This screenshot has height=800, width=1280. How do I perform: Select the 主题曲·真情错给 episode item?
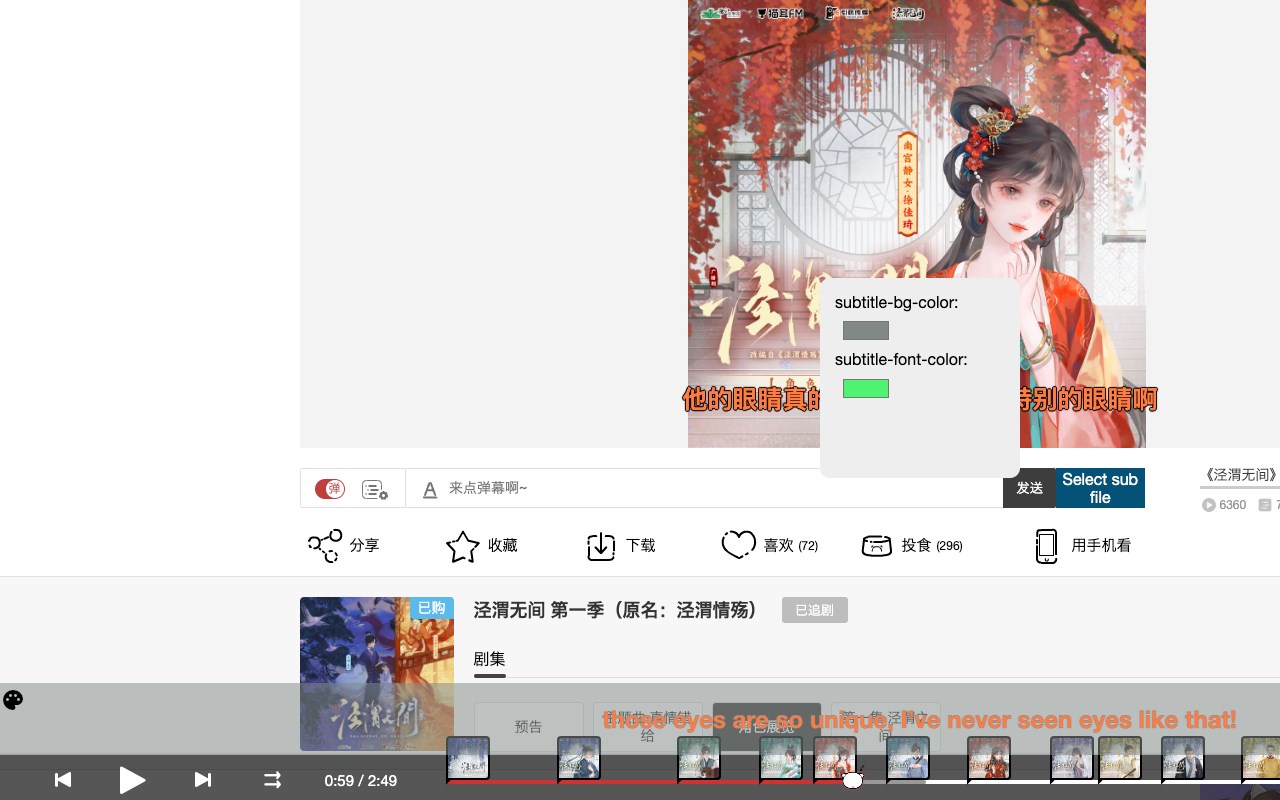pyautogui.click(x=647, y=727)
